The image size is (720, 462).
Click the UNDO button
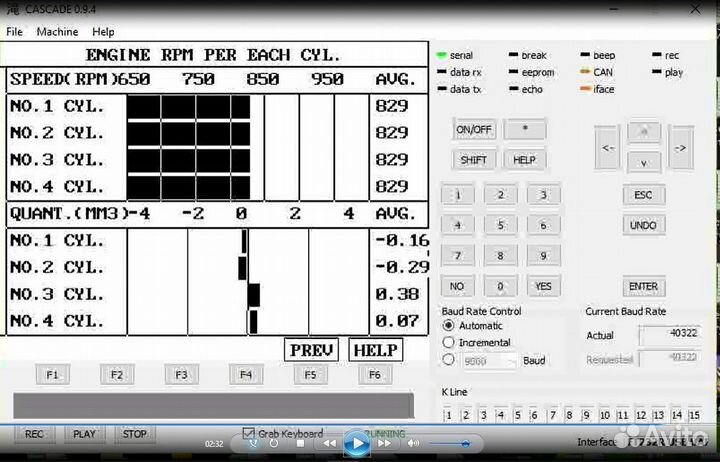(643, 225)
